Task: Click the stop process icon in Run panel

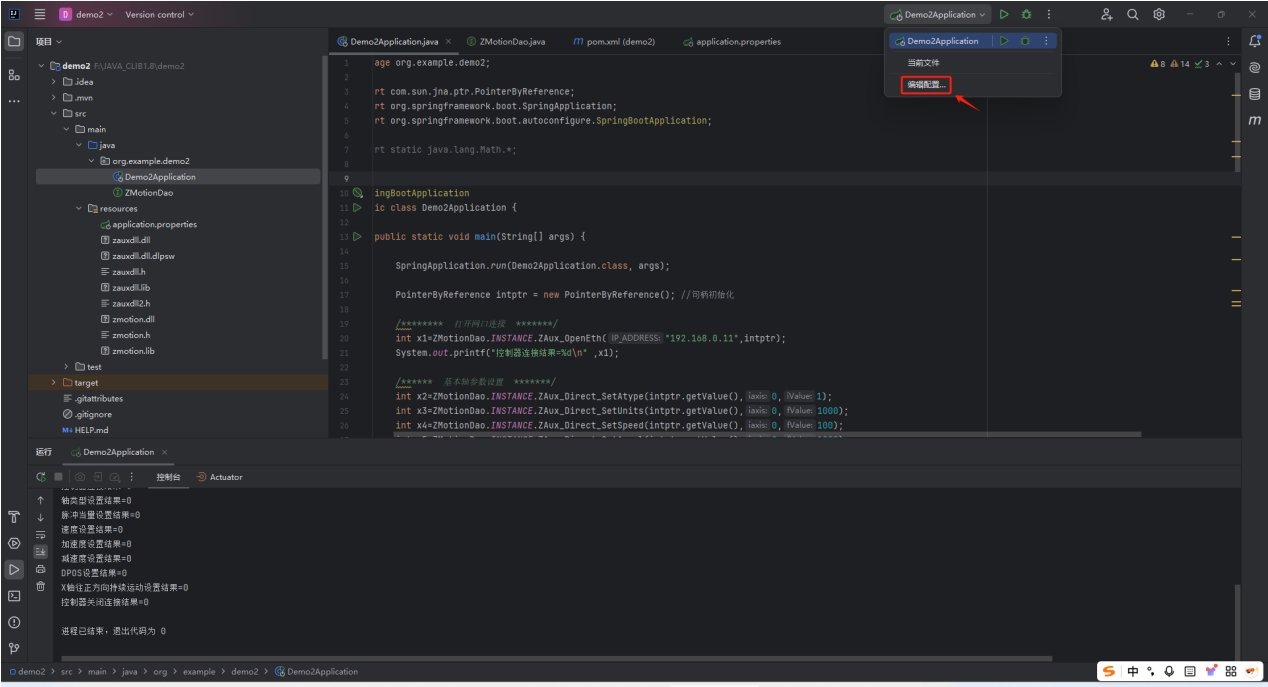Action: point(58,477)
